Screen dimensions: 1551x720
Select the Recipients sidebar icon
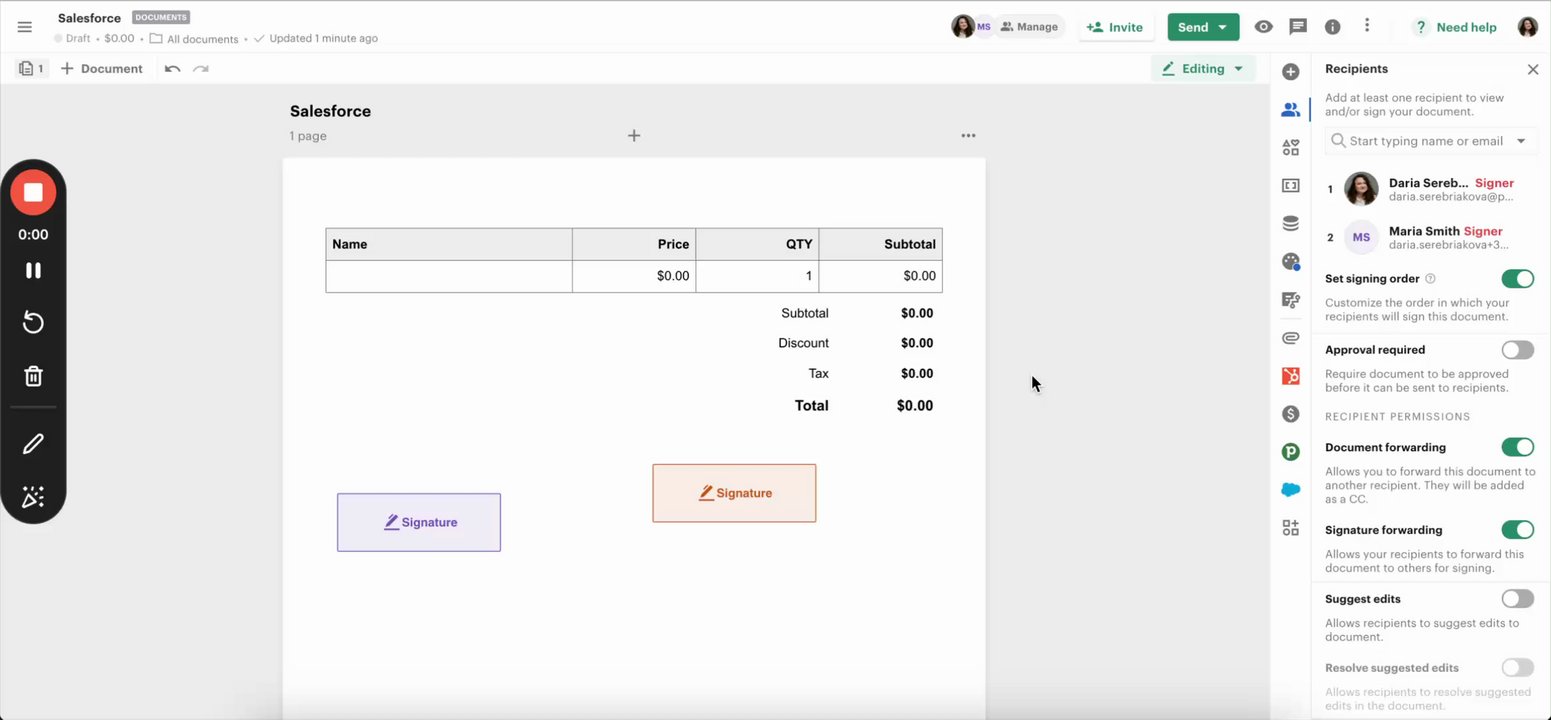coord(1291,110)
